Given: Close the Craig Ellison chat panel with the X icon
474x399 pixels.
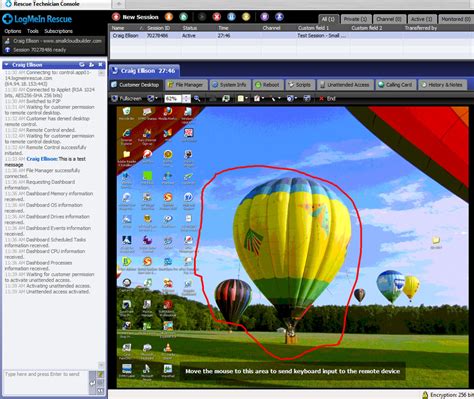Looking at the screenshot, I should tap(100, 65).
